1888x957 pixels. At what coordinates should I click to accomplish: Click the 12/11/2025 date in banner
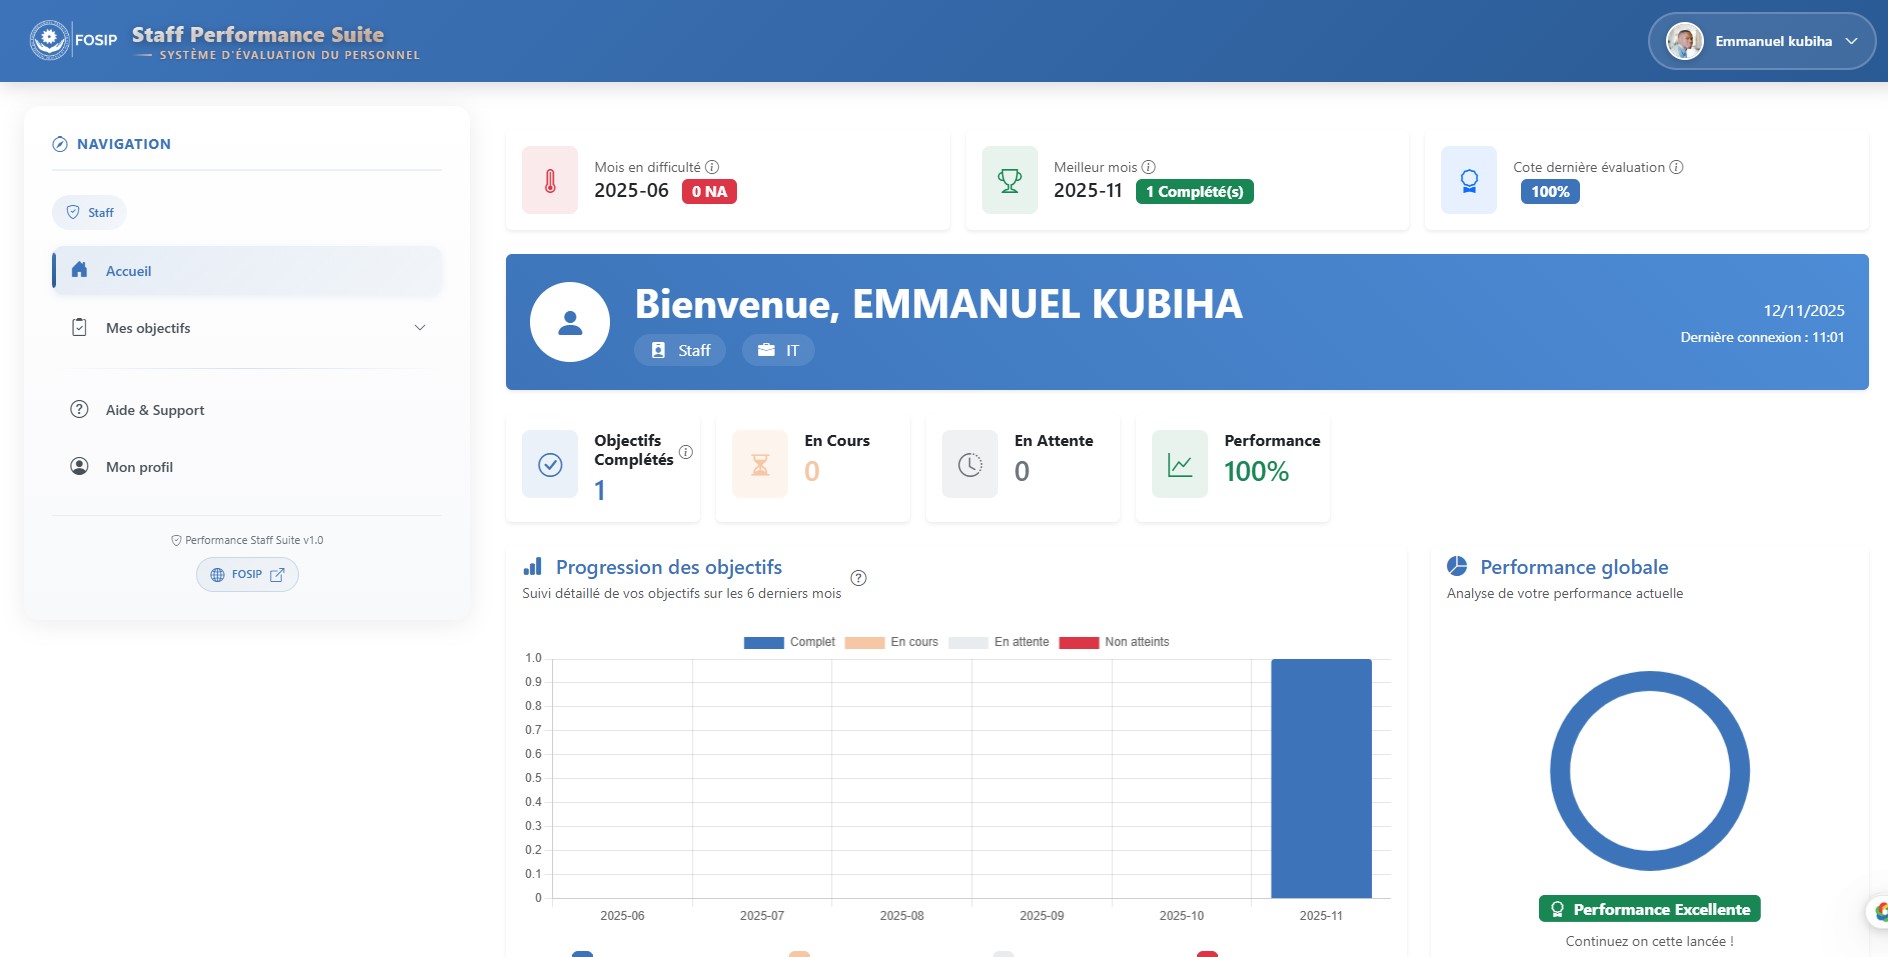(1804, 311)
